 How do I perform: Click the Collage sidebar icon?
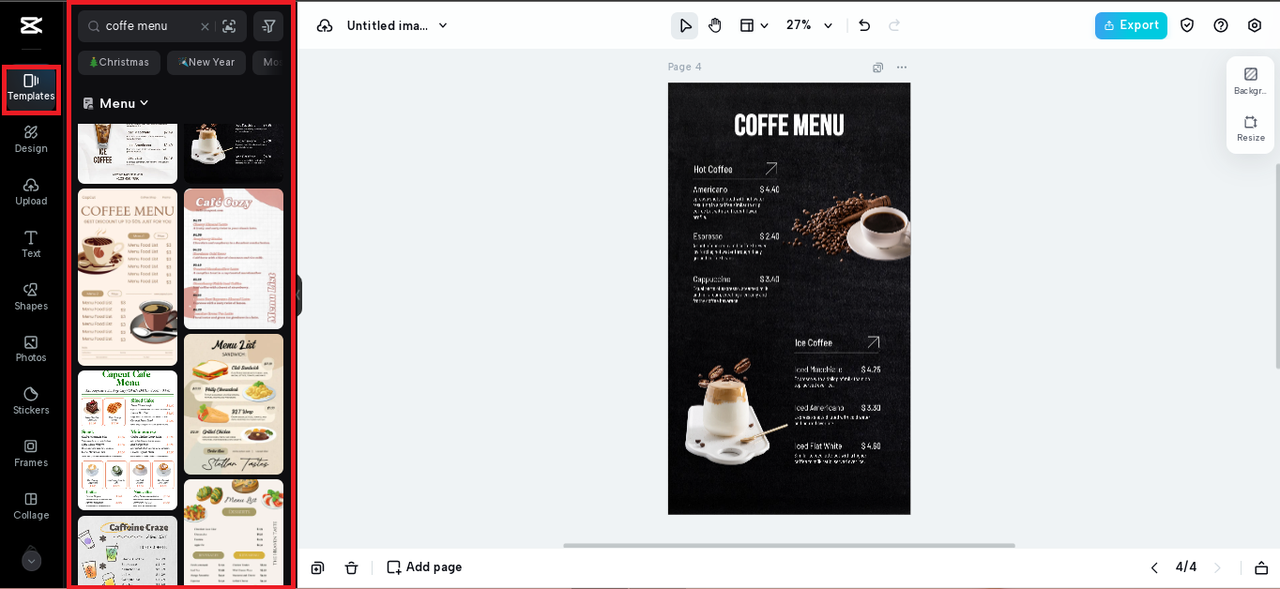pyautogui.click(x=31, y=505)
